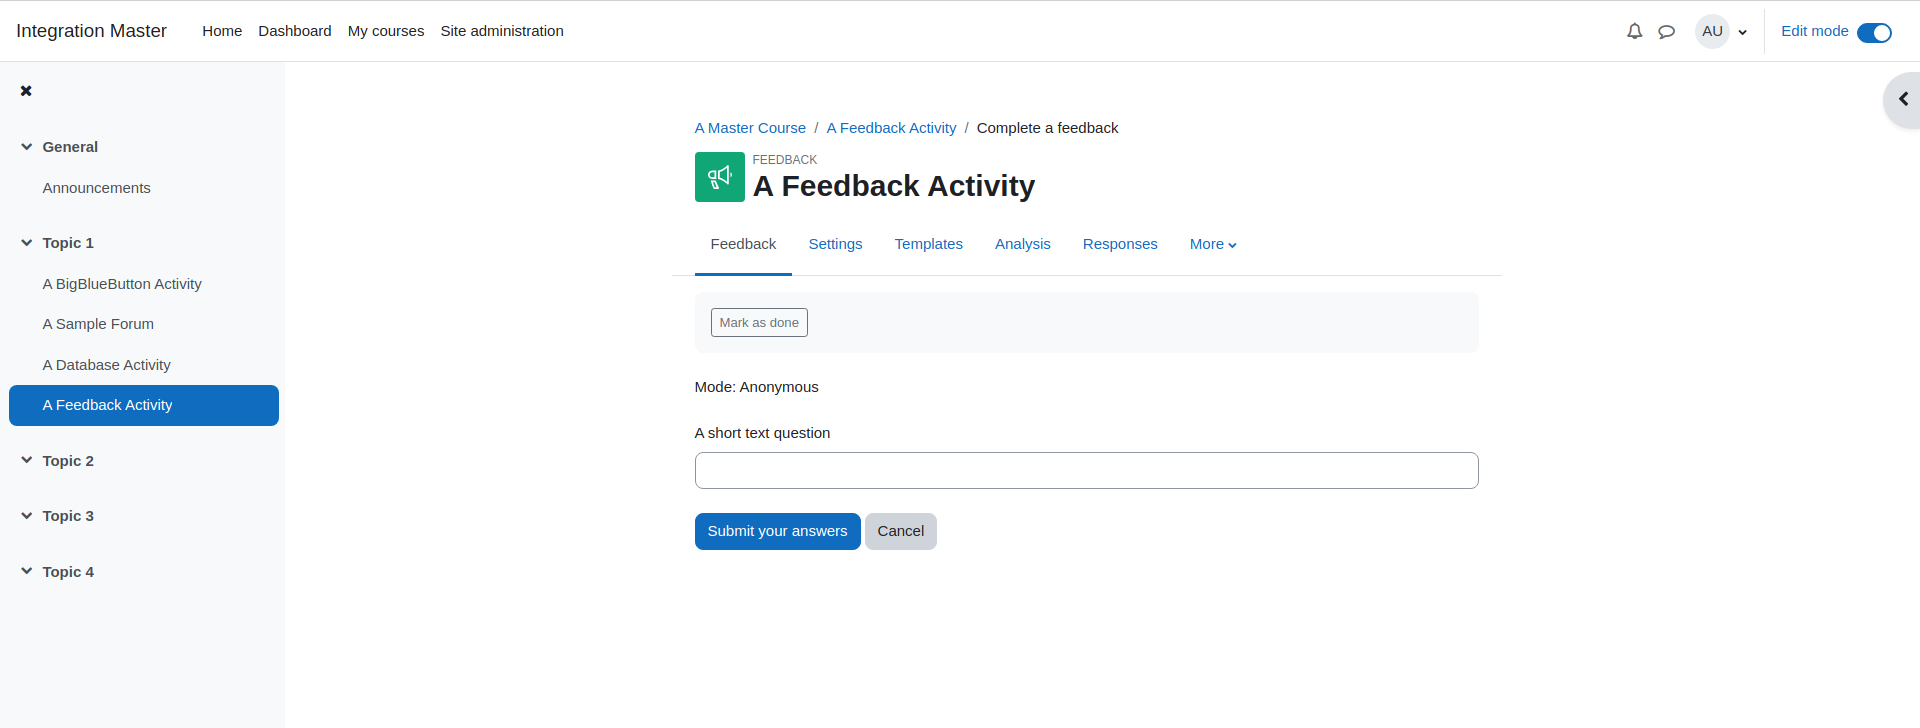The image size is (1920, 728).
Task: Click the Mark as done button
Action: 759,323
